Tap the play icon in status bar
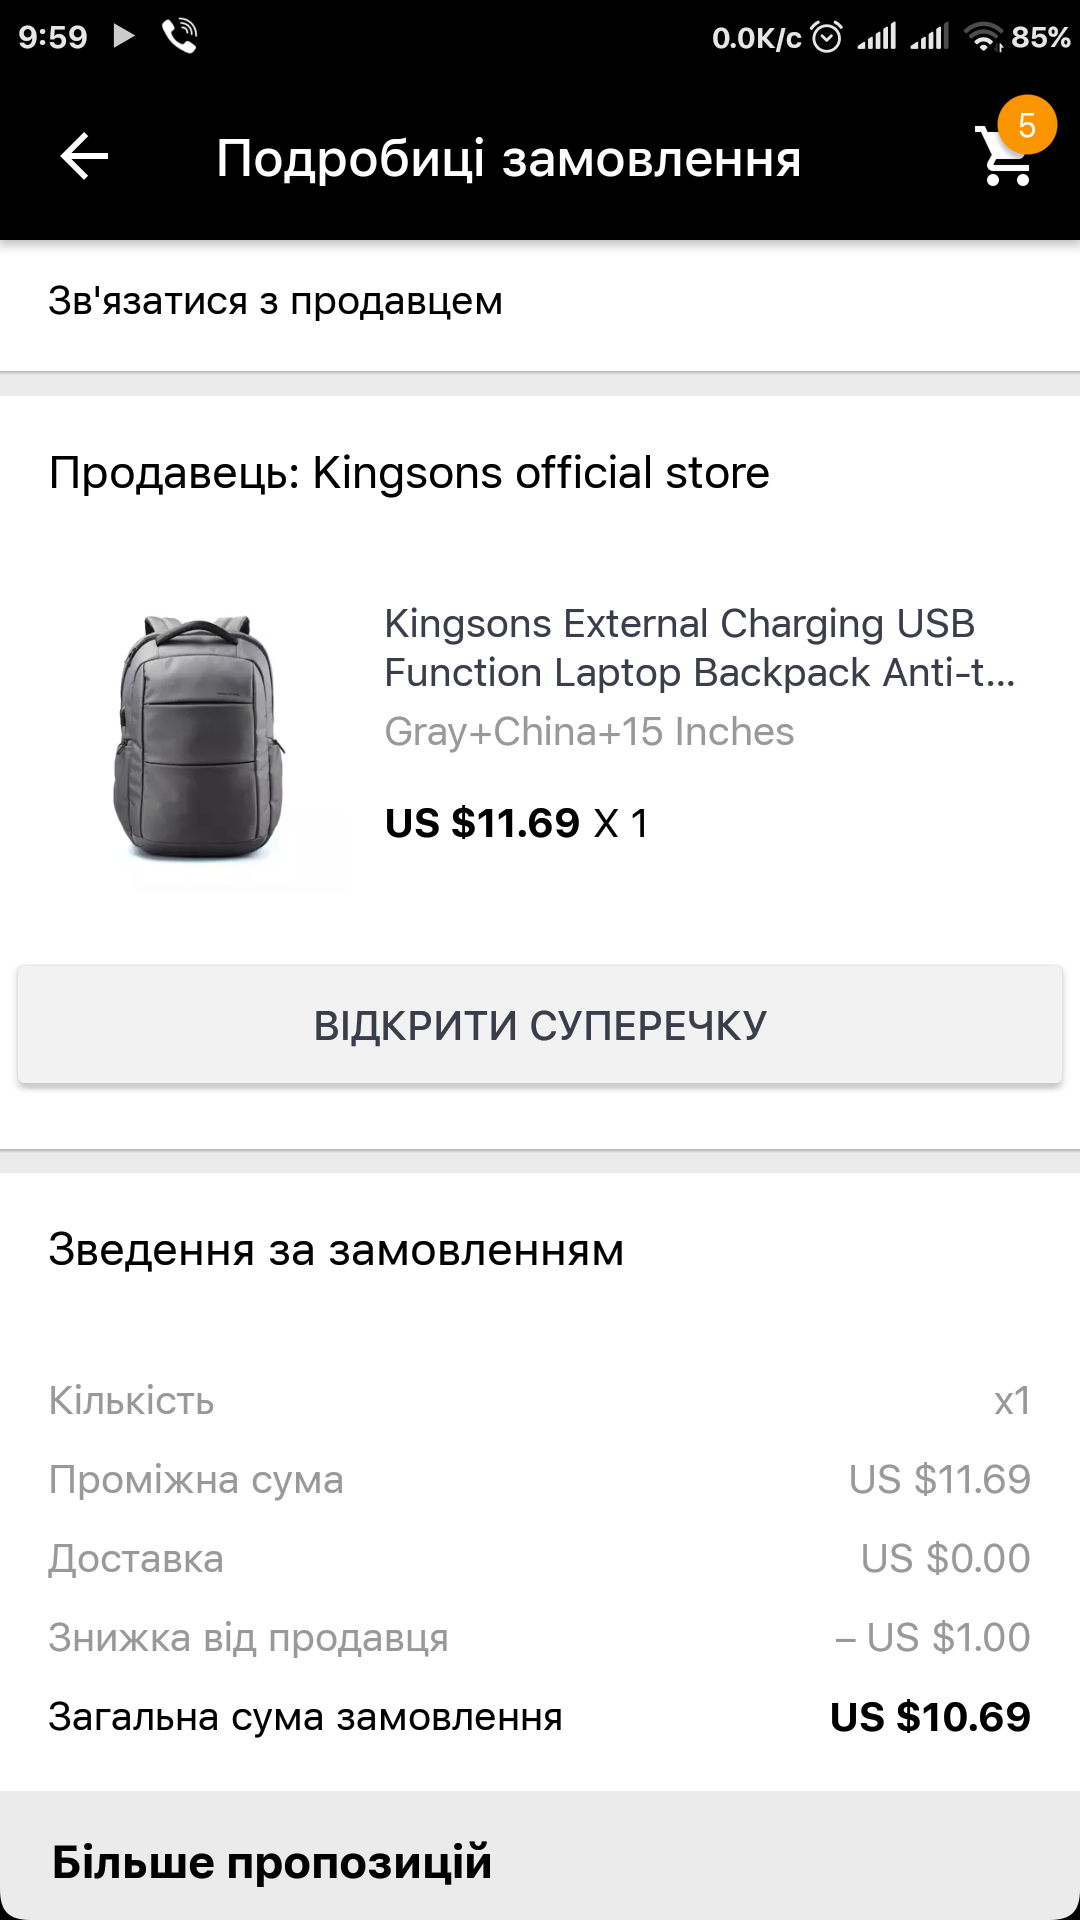Screen dimensions: 1080x1920 click(124, 37)
